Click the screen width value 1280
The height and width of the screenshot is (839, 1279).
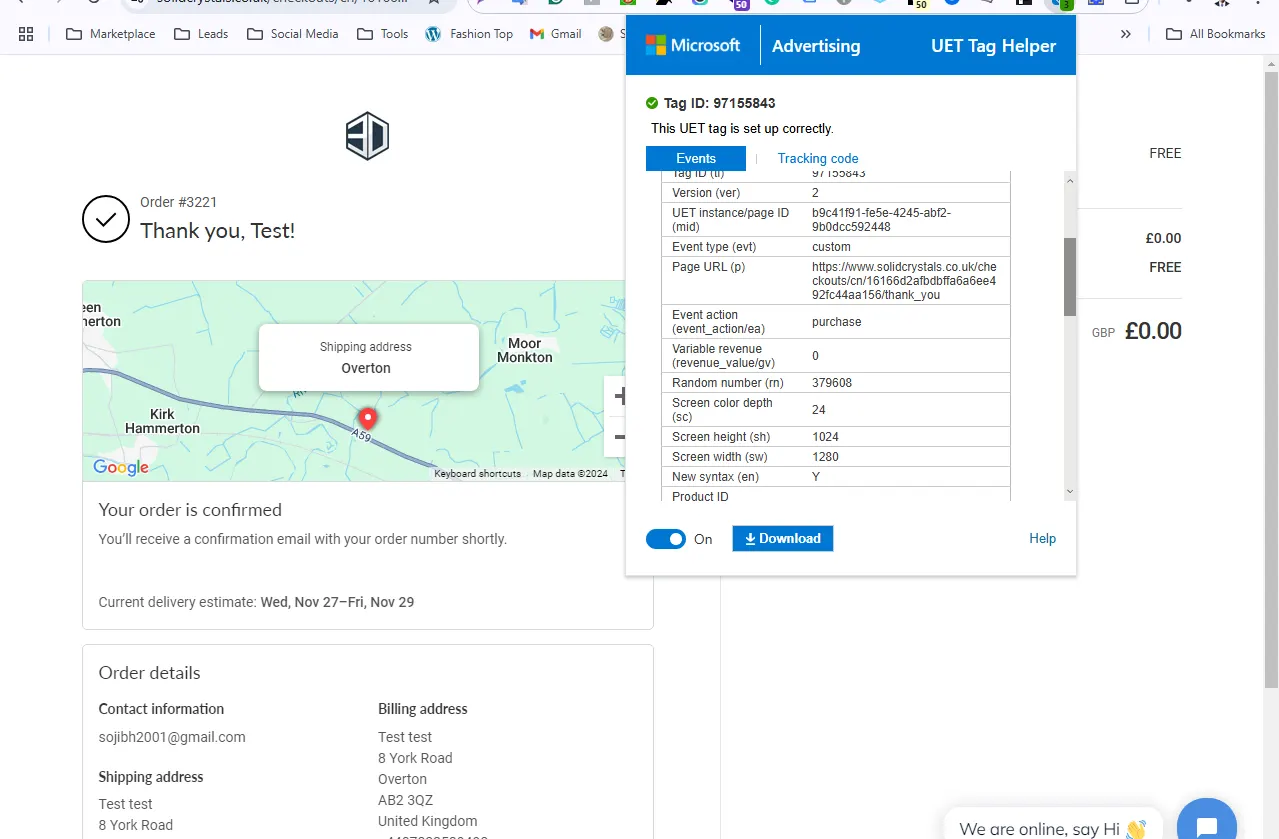pos(826,457)
